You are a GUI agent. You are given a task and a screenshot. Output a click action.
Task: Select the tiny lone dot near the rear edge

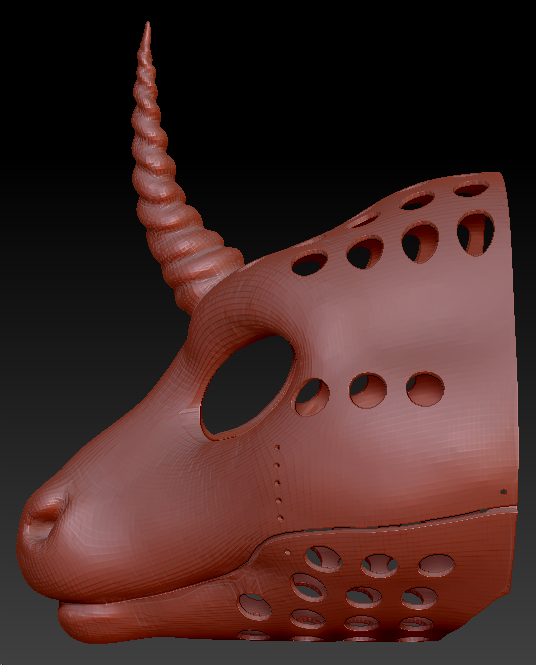click(503, 492)
